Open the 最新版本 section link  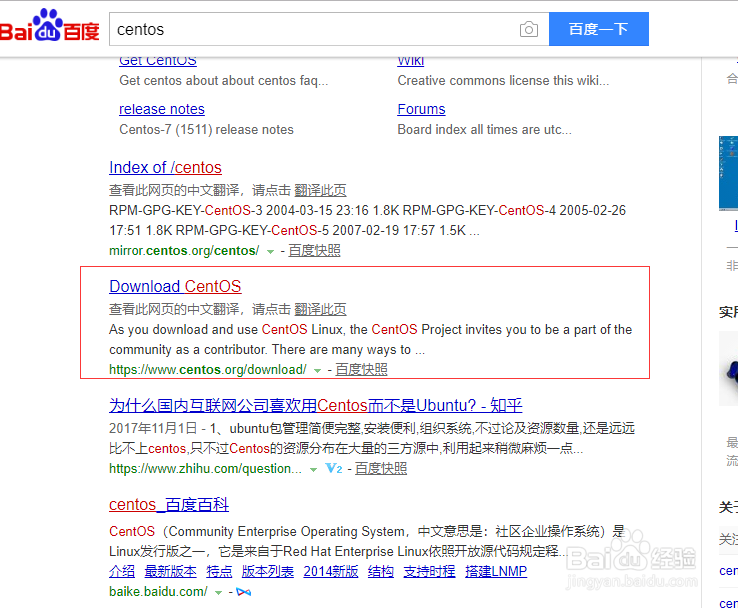pyautogui.click(x=170, y=571)
